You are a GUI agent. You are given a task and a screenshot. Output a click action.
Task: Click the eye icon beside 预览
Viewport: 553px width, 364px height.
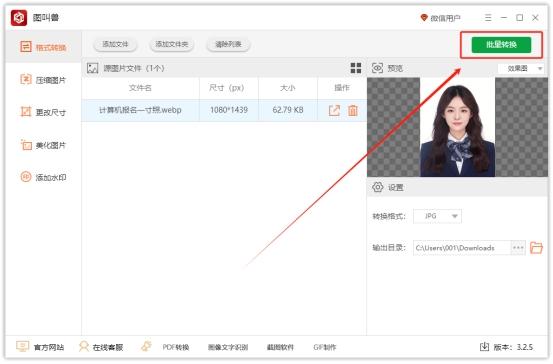point(377,68)
